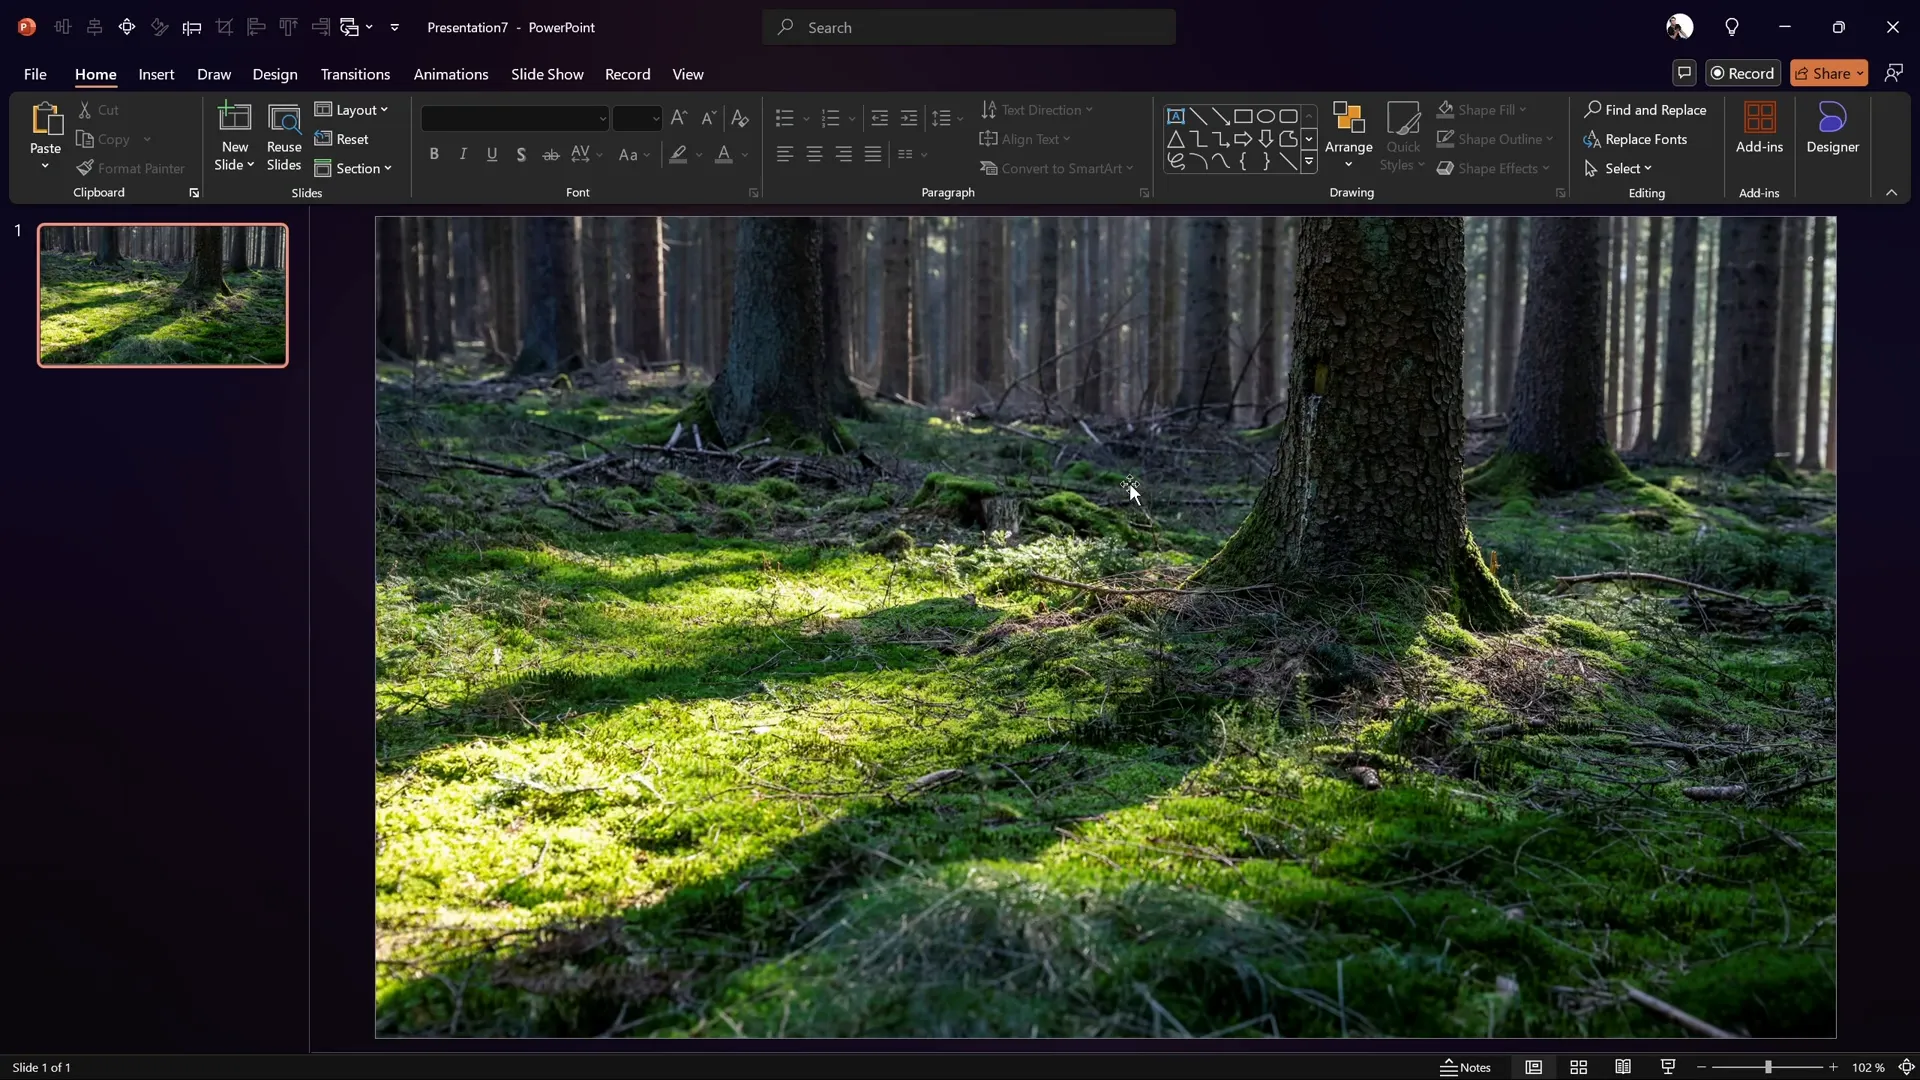Expand the shapes gallery More button
1920x1080 pixels.
(1309, 161)
